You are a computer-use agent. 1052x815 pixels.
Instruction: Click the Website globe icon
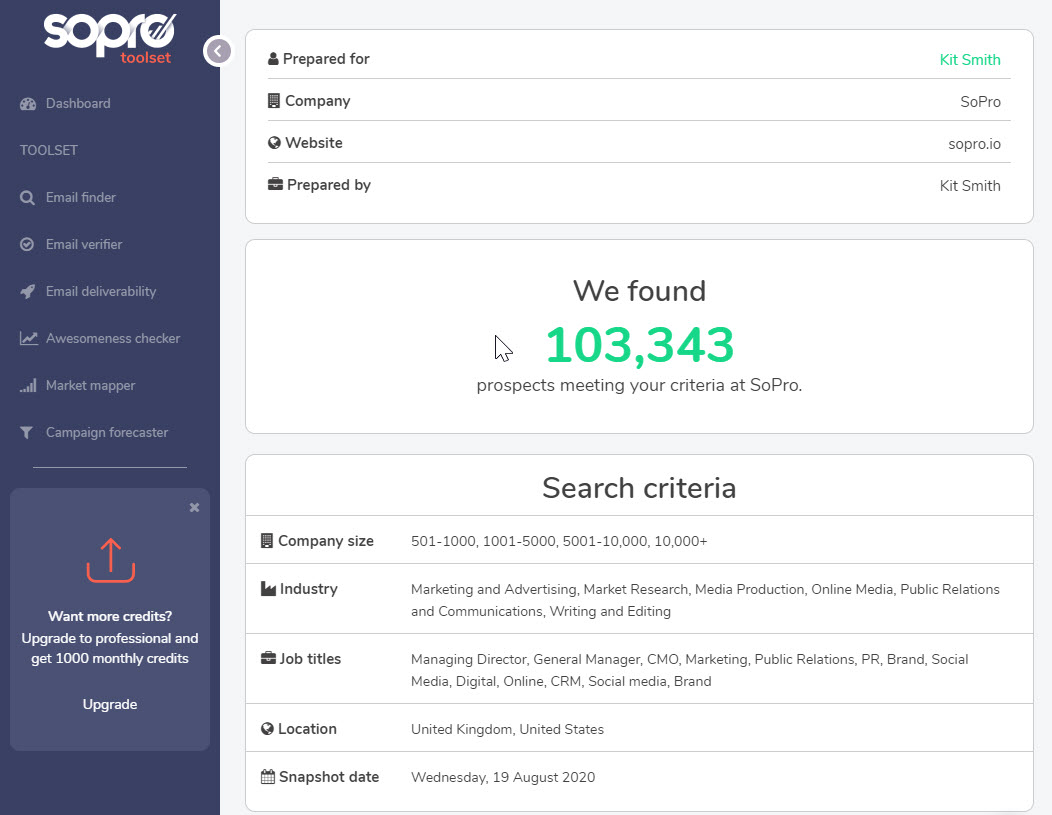[x=274, y=143]
